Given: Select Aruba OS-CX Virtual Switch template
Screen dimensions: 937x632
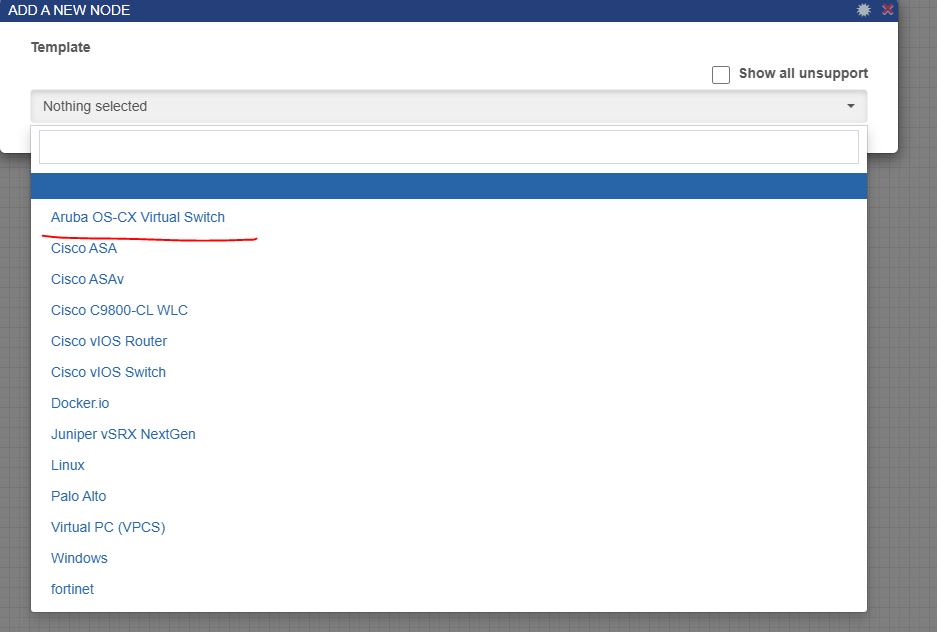Looking at the screenshot, I should [x=138, y=217].
